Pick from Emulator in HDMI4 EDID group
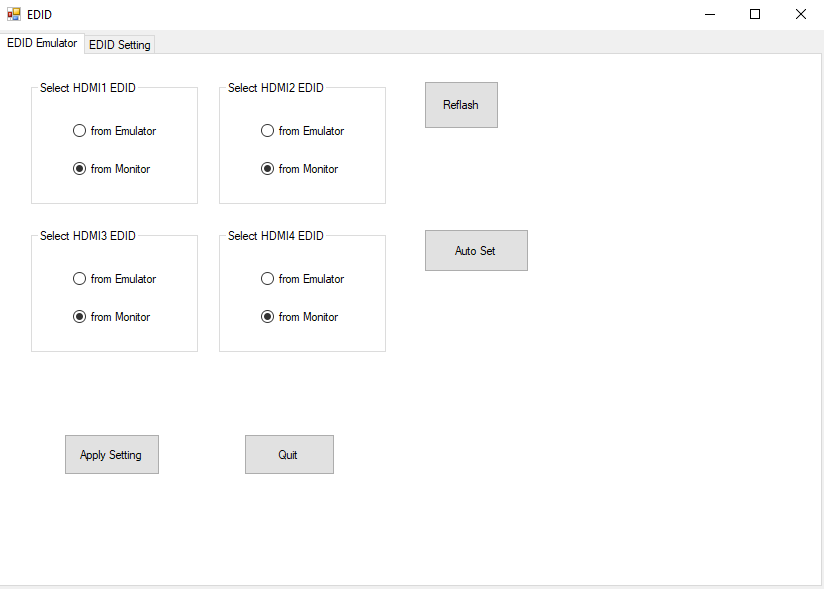 tap(267, 279)
